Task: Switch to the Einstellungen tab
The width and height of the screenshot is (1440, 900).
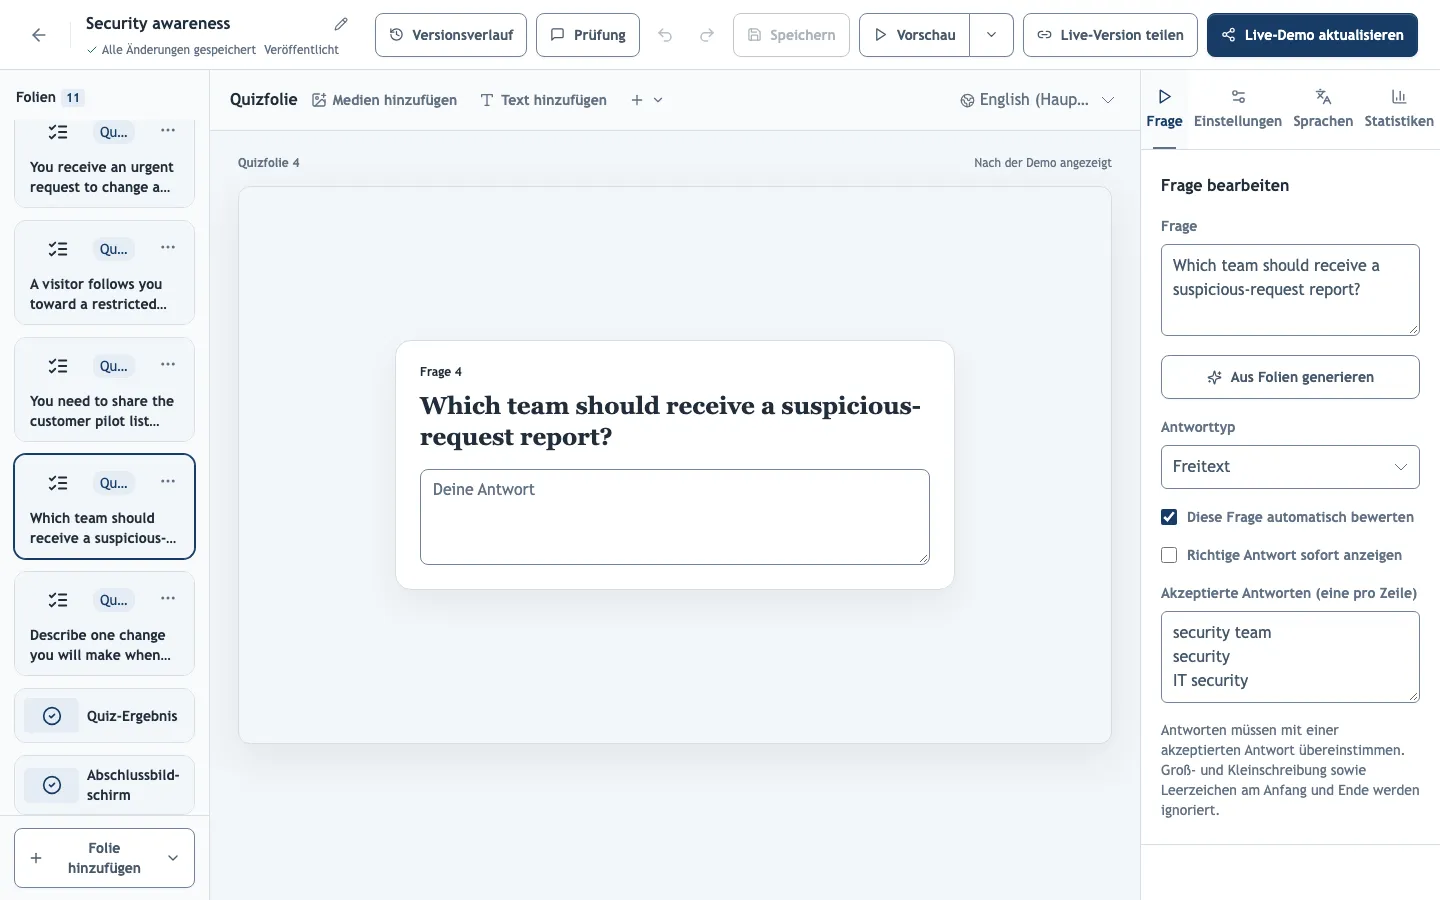Action: (x=1238, y=109)
